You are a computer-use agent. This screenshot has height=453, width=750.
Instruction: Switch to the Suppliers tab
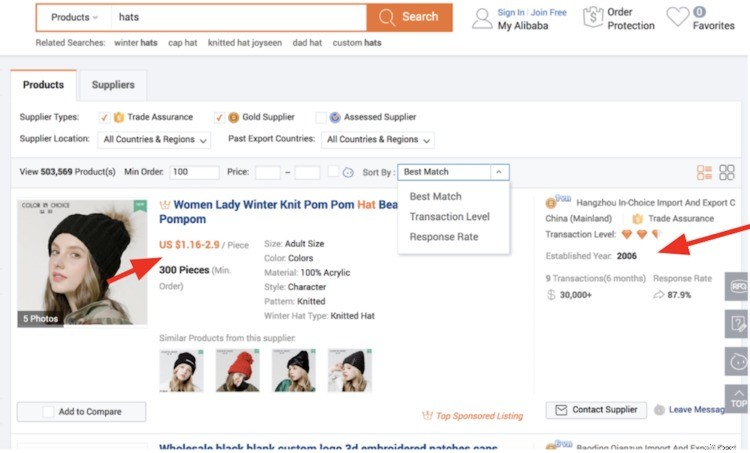point(113,85)
